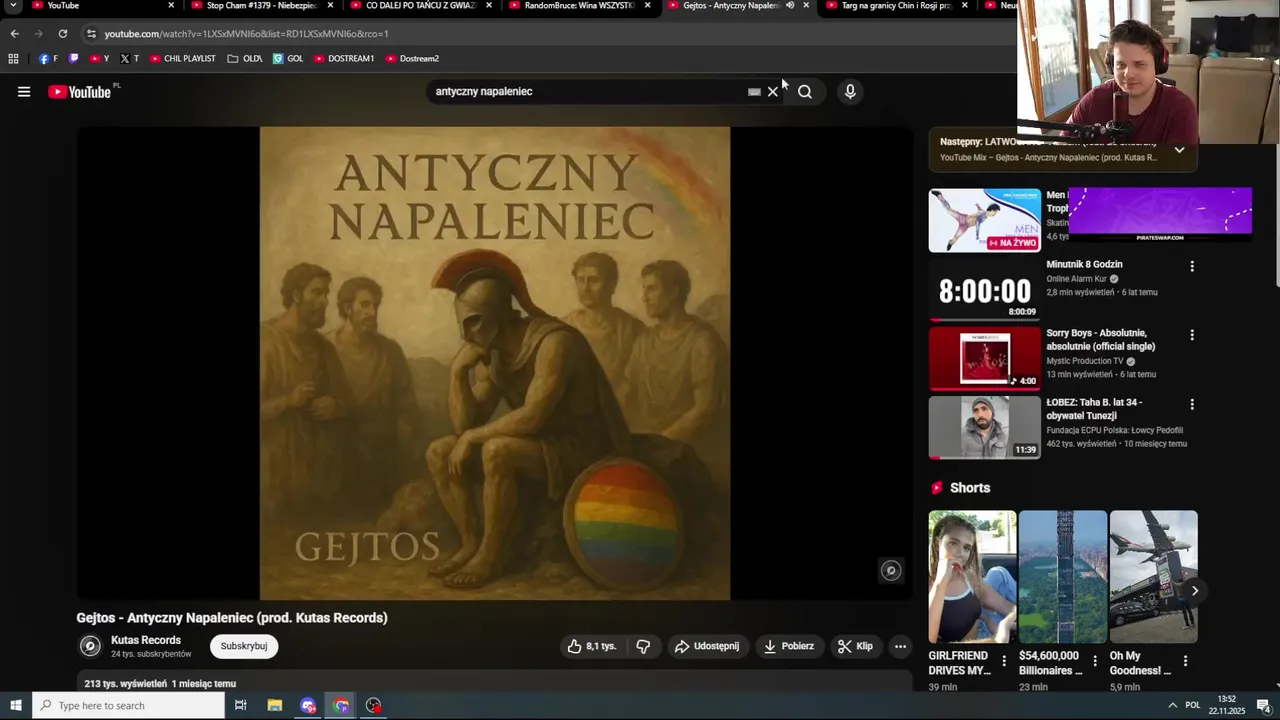
Task: Switch to CO DALEJ PO TAŃCU tab
Action: tap(420, 6)
